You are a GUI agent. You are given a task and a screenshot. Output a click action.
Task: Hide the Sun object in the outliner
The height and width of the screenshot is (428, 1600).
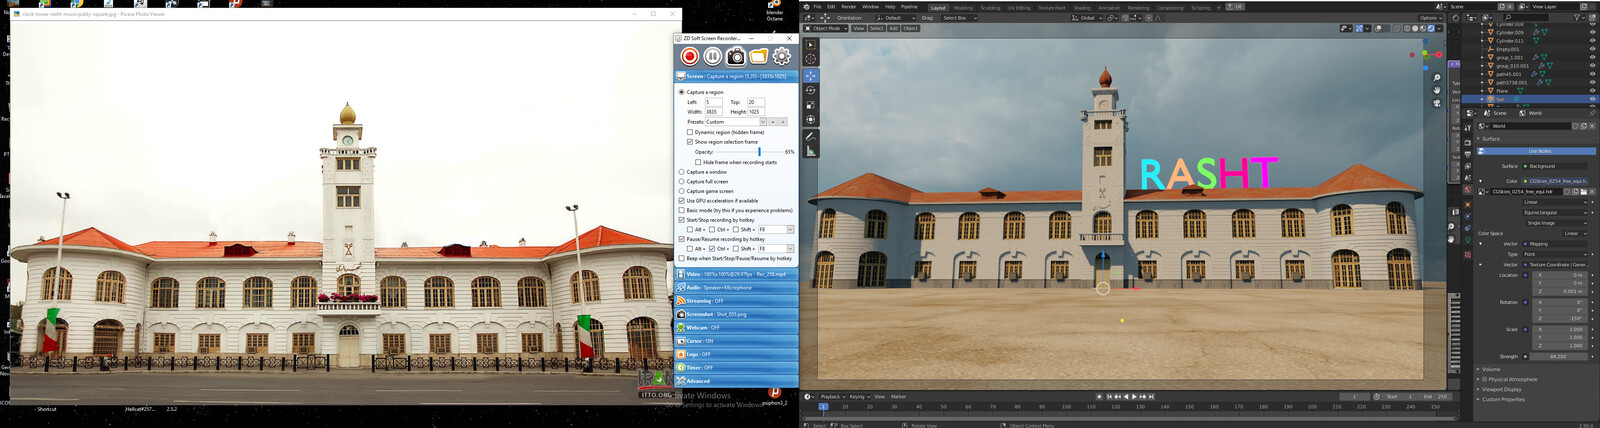[1592, 99]
